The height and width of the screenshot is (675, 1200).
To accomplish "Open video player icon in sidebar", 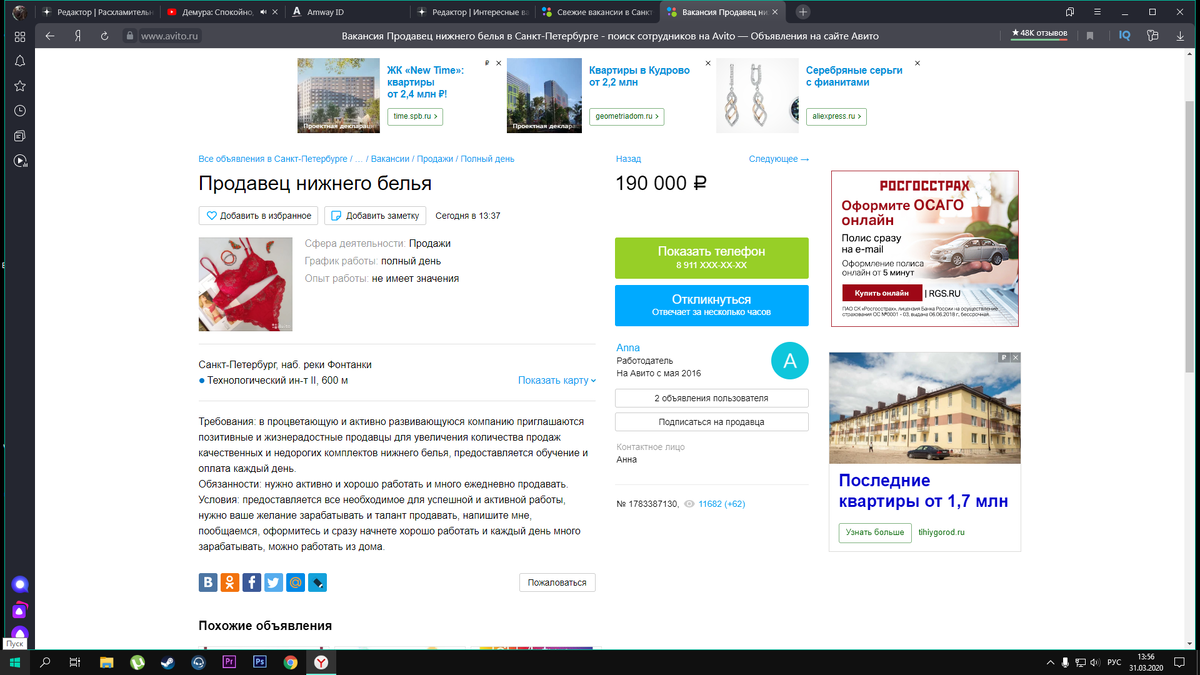I will [x=20, y=160].
